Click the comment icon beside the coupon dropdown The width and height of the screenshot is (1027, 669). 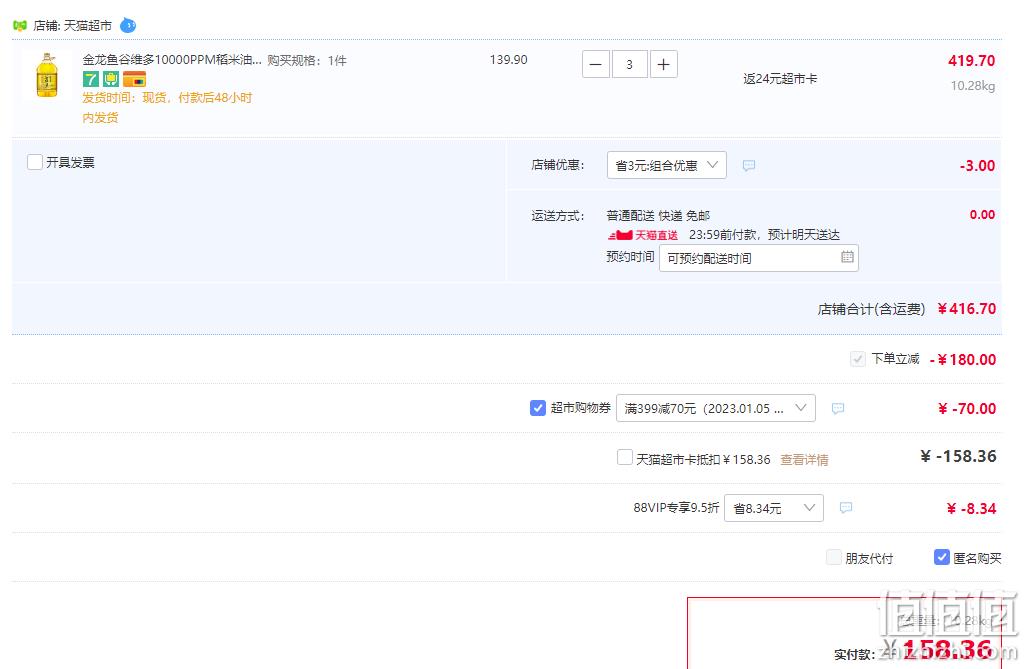838,408
